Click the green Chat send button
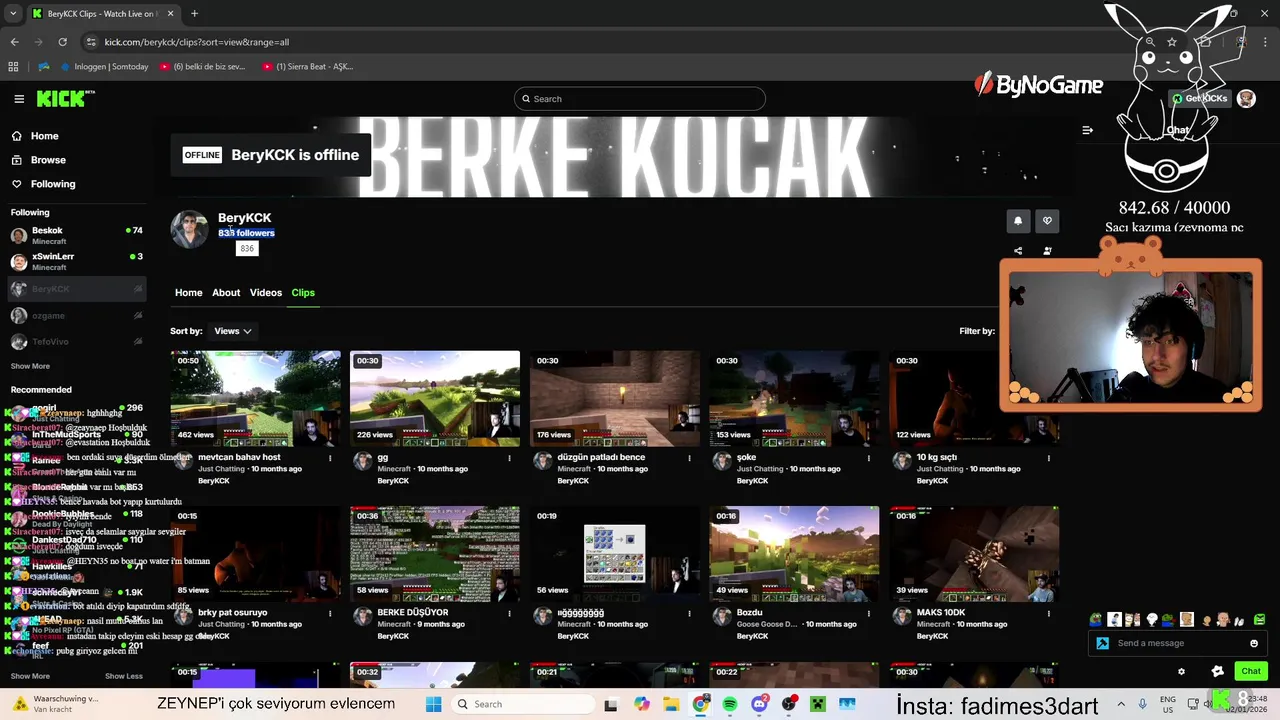The height and width of the screenshot is (720, 1280). tap(1251, 671)
